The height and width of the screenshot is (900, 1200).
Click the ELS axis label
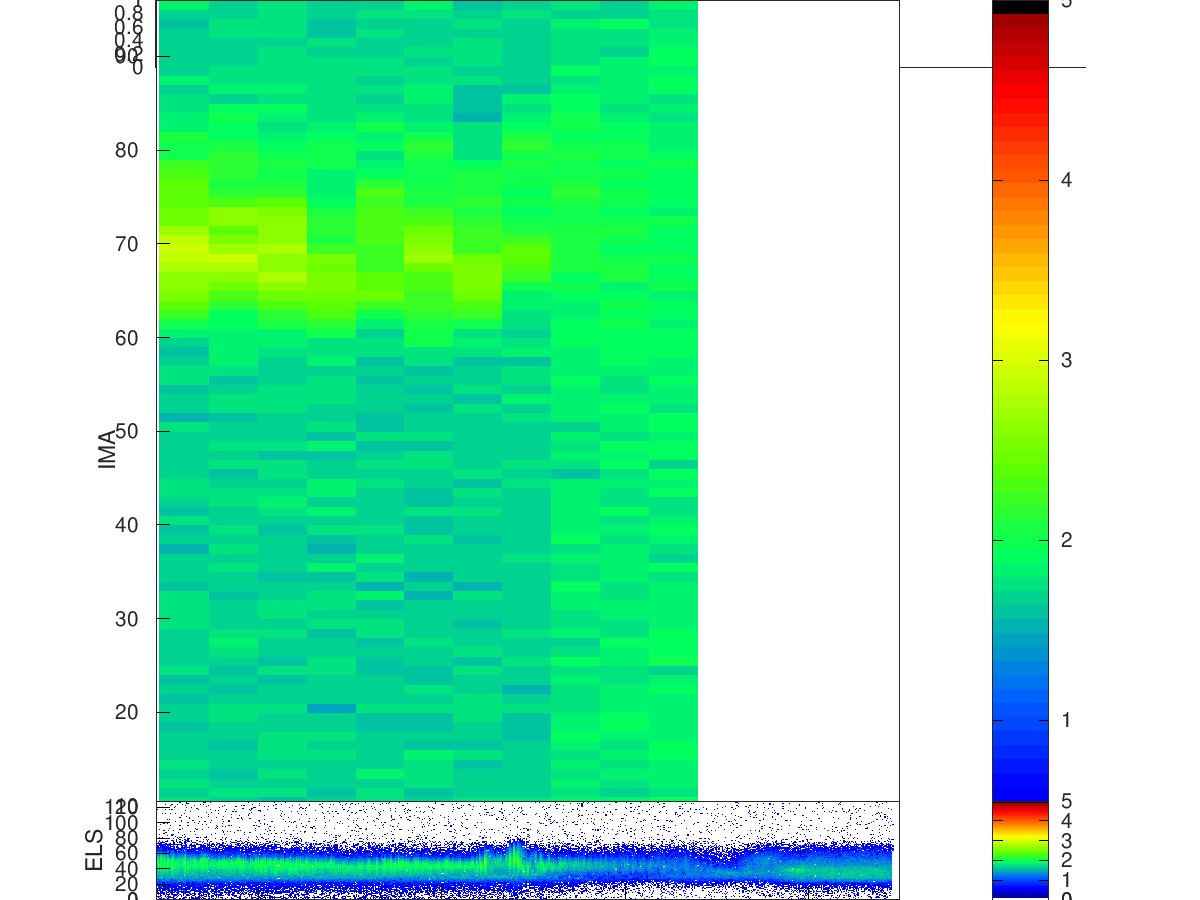[x=94, y=849]
